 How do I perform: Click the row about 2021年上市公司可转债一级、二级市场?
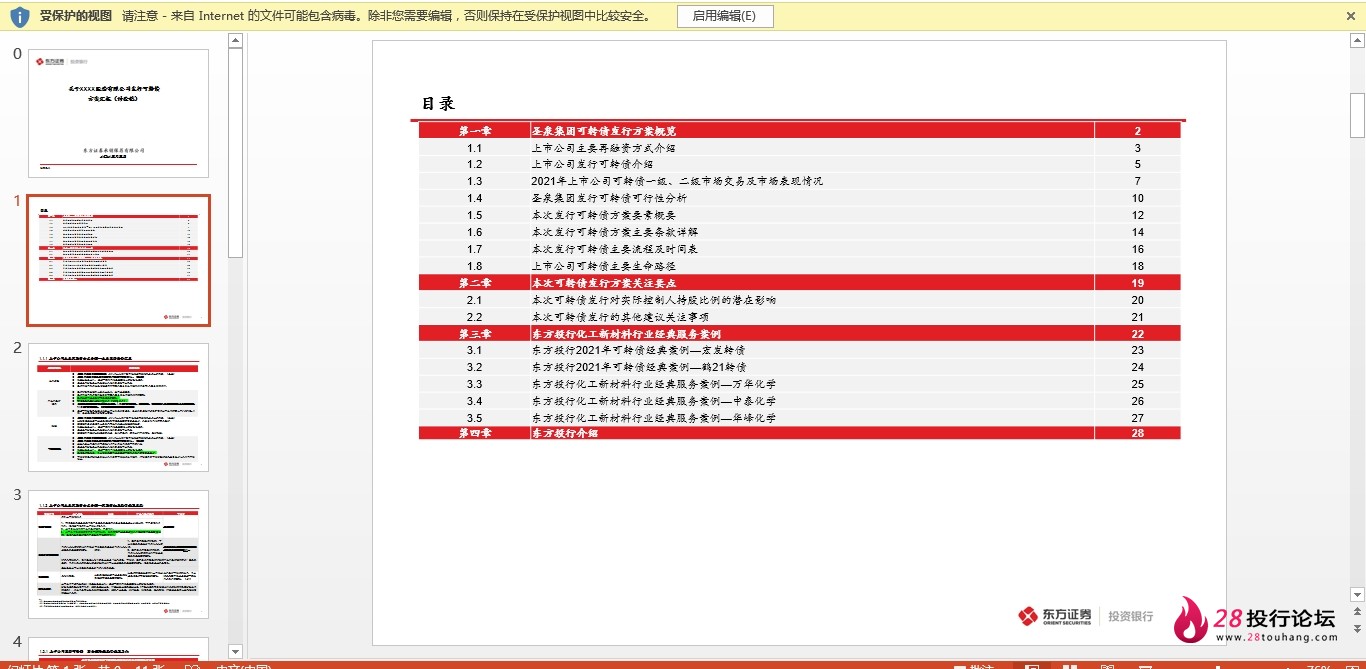click(800, 181)
